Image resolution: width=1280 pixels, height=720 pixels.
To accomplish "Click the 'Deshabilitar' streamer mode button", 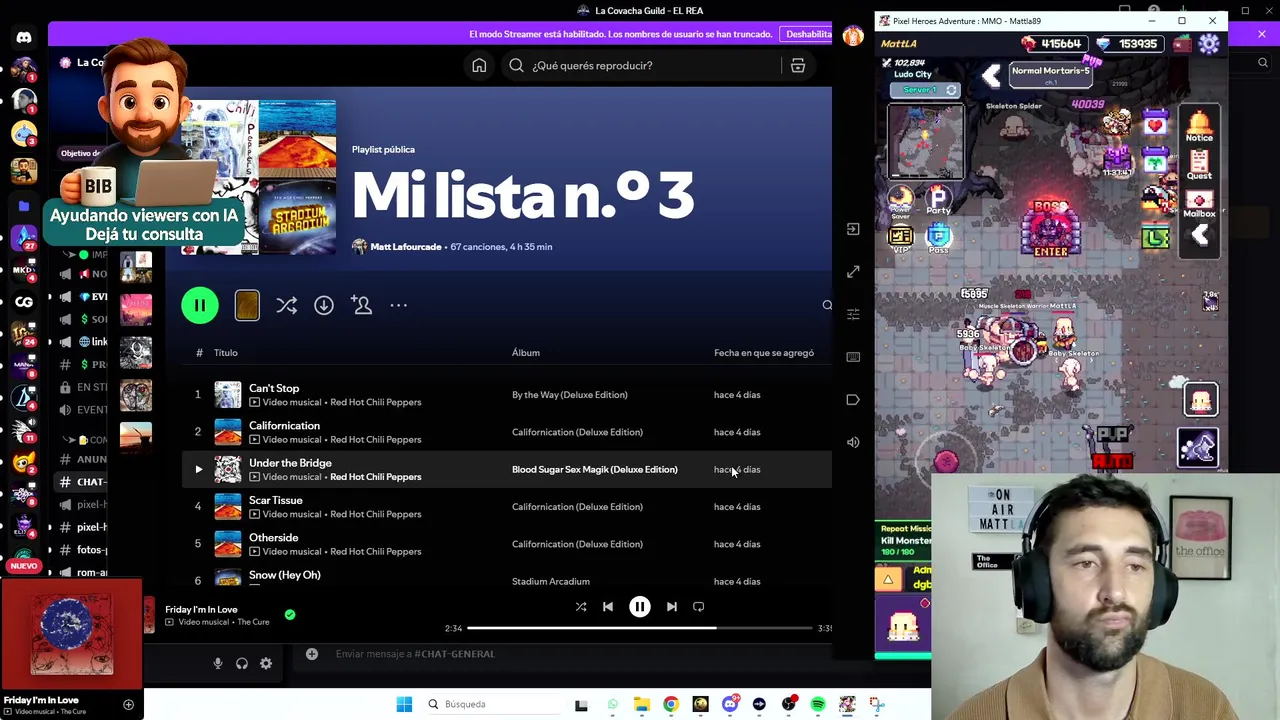I will (808, 34).
